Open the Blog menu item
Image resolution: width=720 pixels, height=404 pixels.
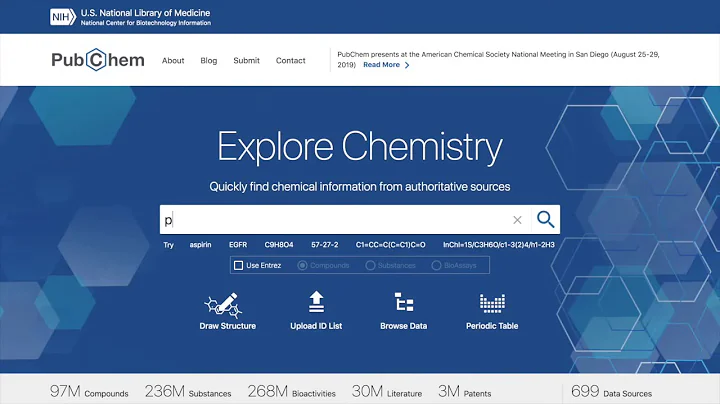click(208, 61)
